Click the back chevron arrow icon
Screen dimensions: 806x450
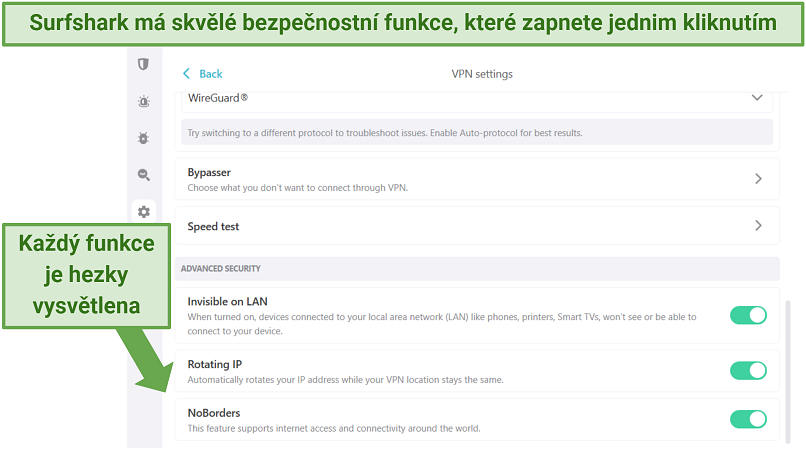point(186,74)
